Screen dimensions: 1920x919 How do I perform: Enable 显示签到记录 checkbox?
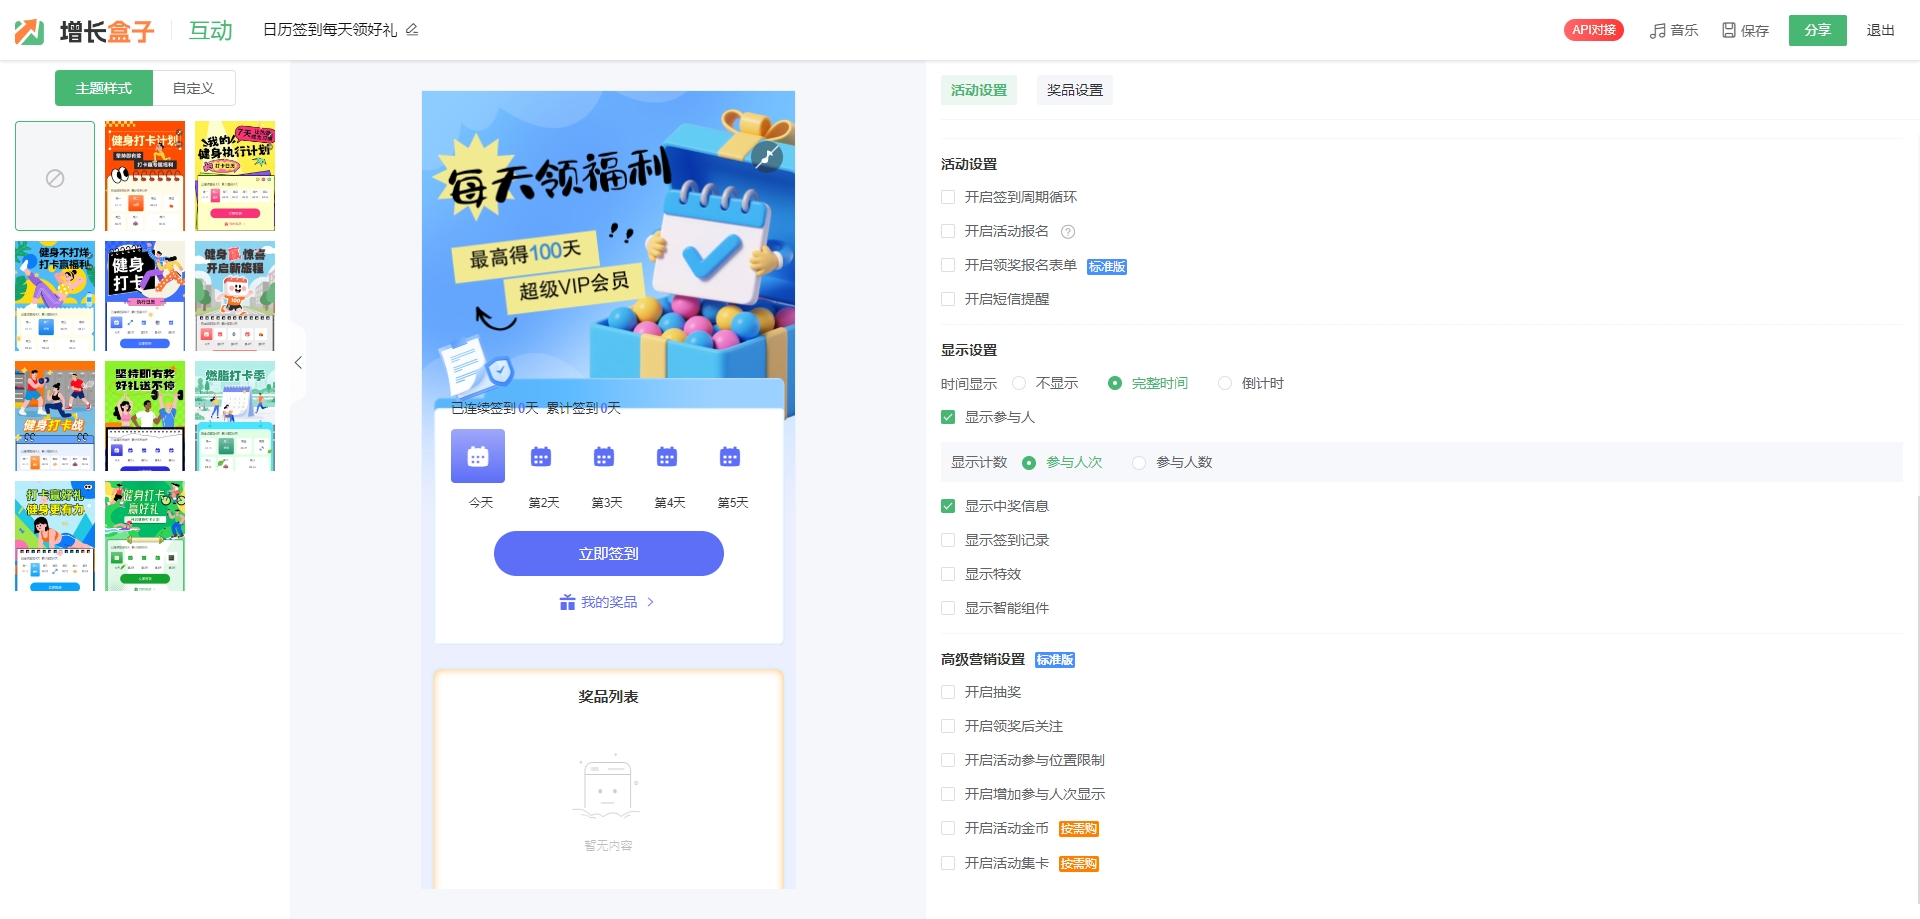pos(948,540)
